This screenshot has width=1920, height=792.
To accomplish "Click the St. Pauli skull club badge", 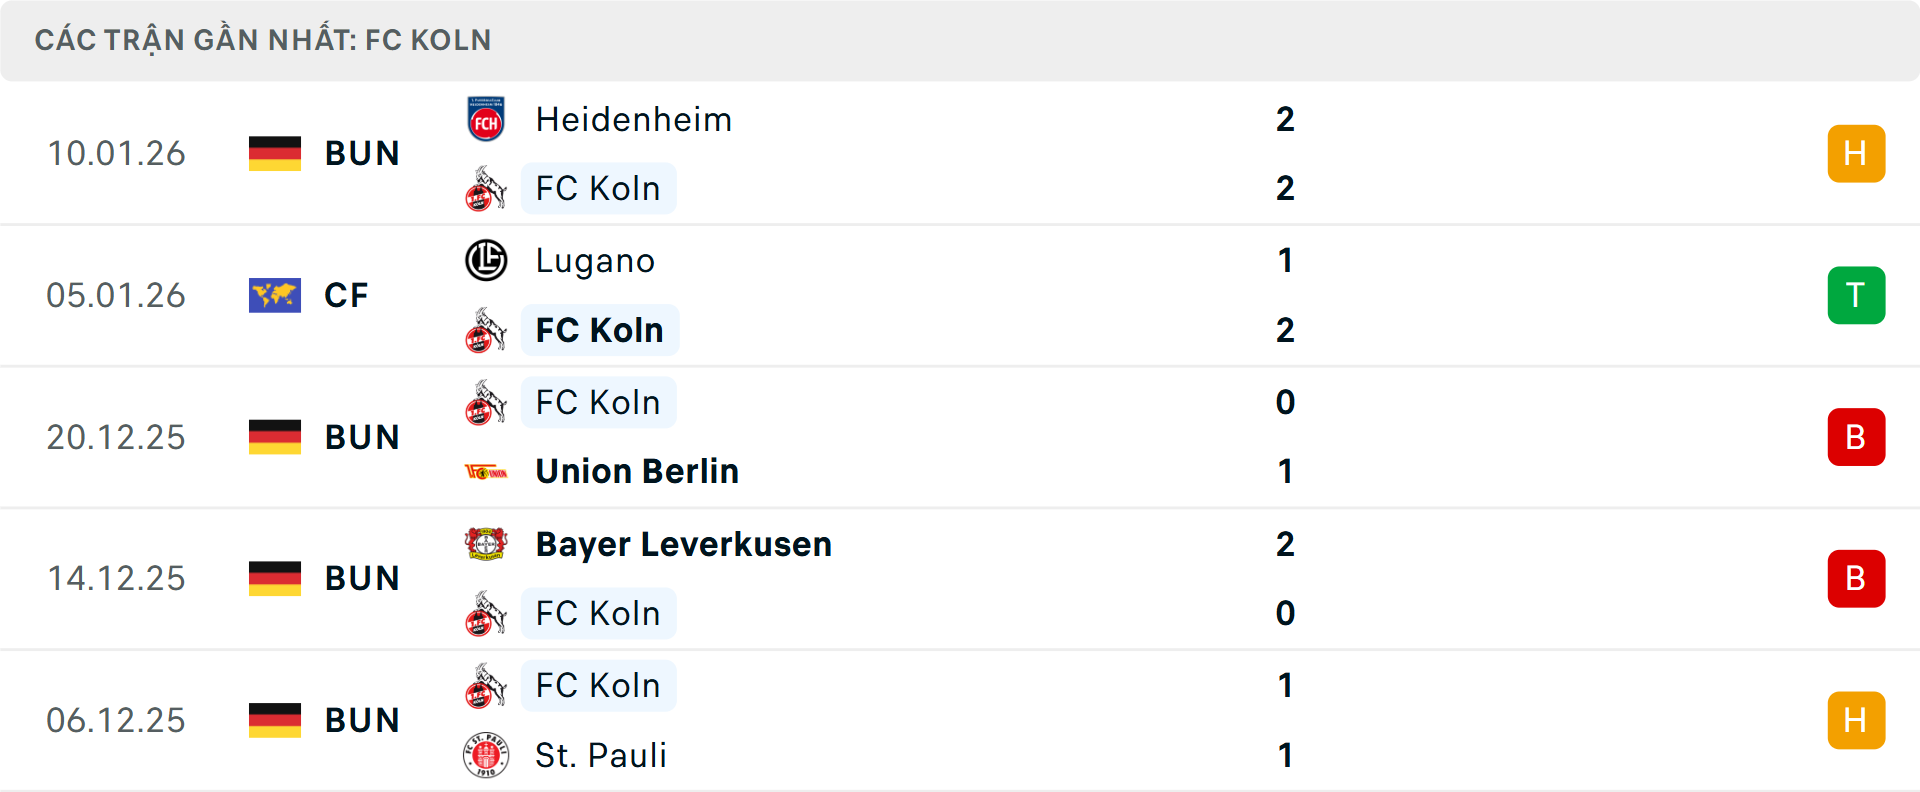I will pos(487,756).
